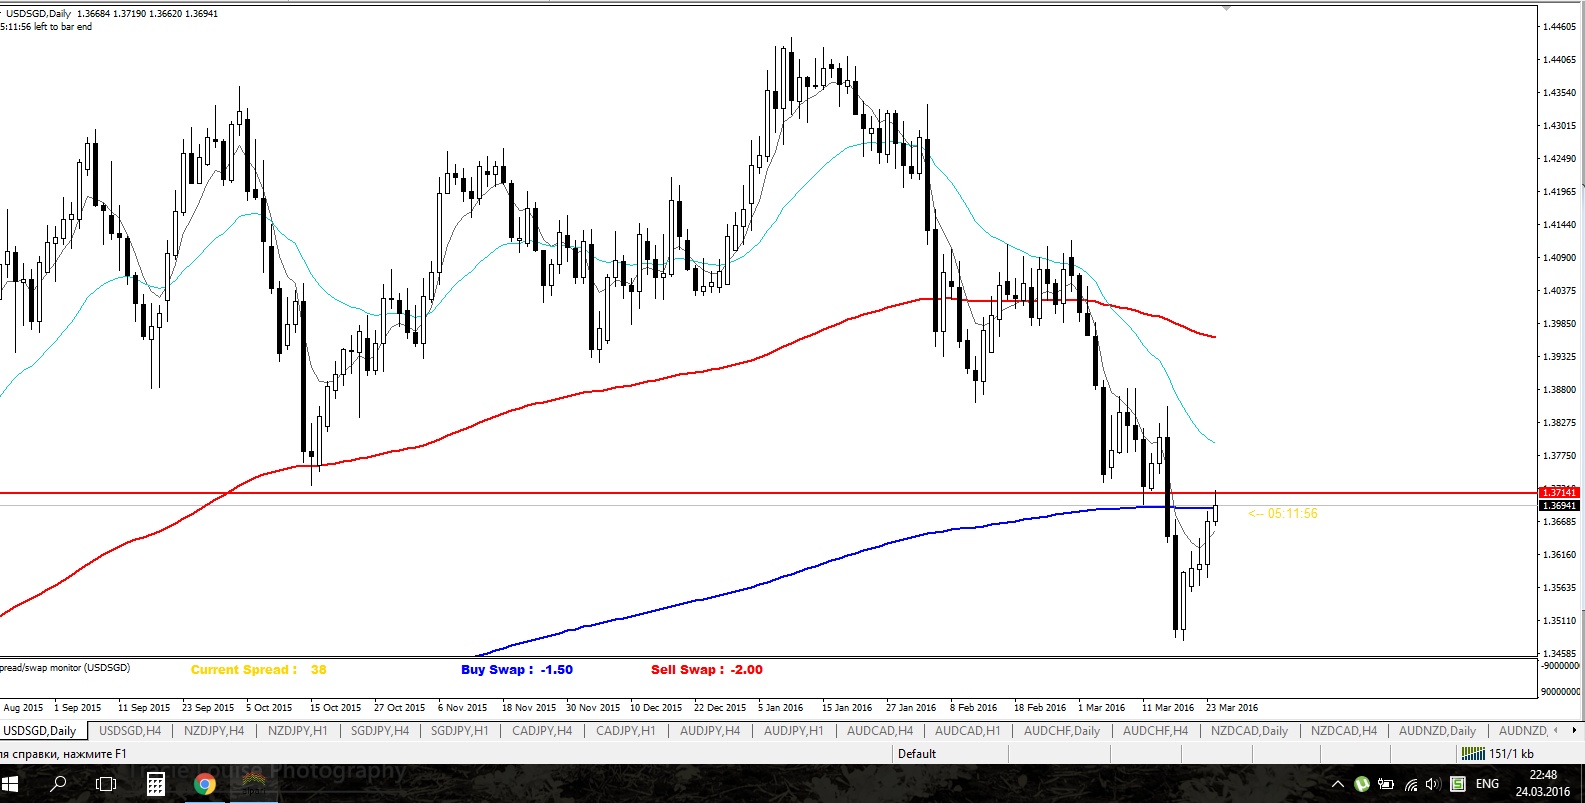This screenshot has height=803, width=1585.
Task: Open the AUDJPY,H1 chart tab
Action: coord(794,731)
